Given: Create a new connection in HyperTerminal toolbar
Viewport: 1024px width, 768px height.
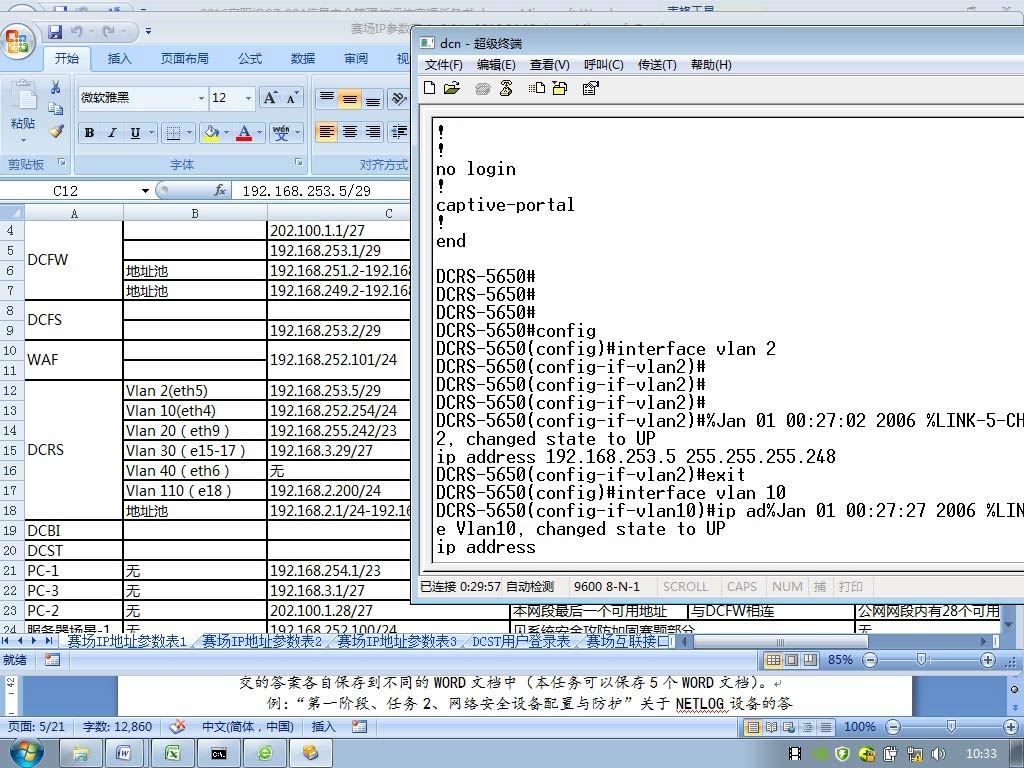Looking at the screenshot, I should [x=429, y=88].
